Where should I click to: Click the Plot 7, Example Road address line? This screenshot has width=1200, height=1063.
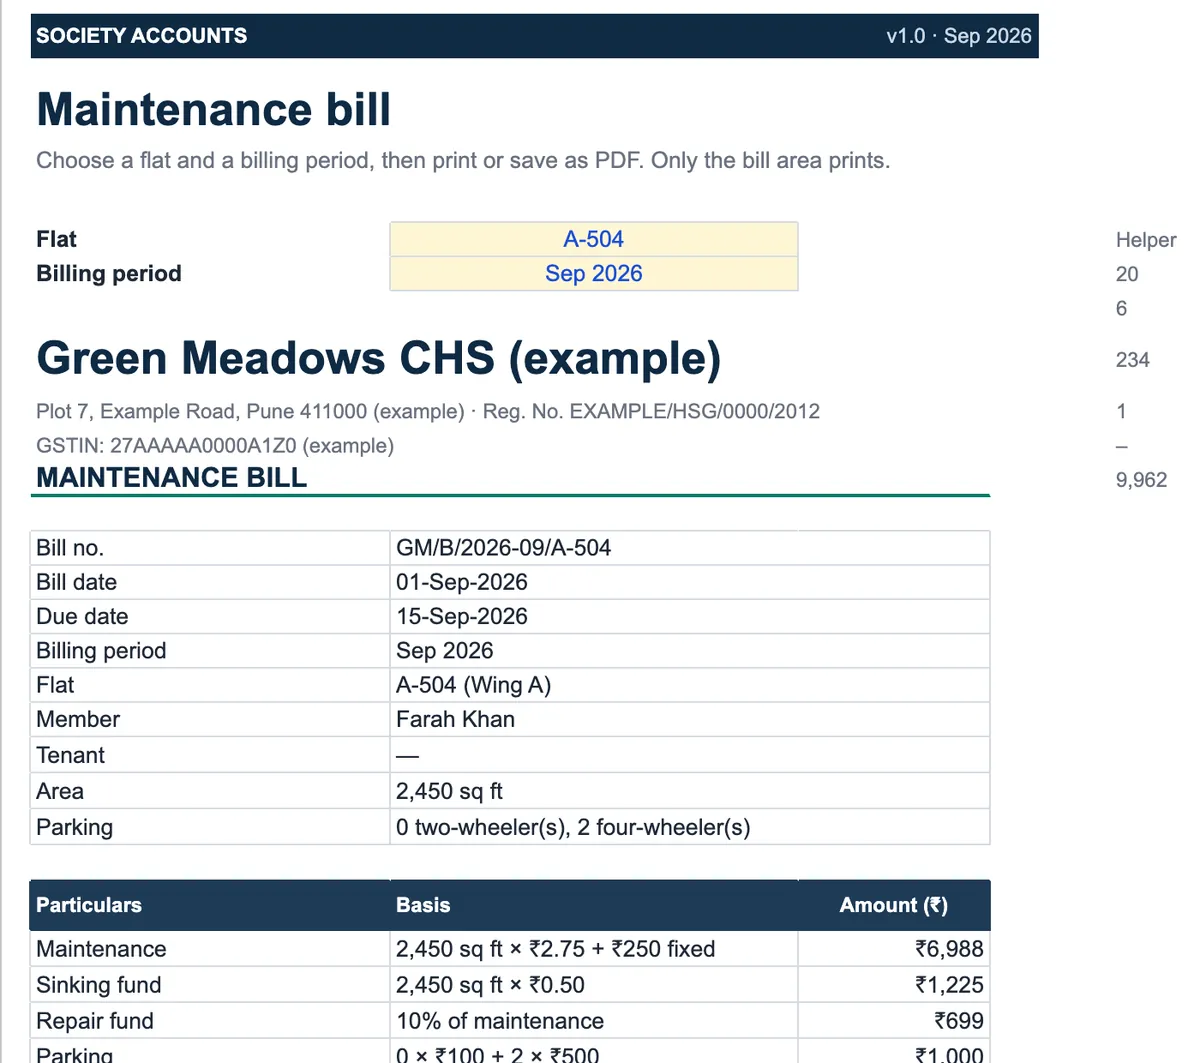tap(428, 411)
